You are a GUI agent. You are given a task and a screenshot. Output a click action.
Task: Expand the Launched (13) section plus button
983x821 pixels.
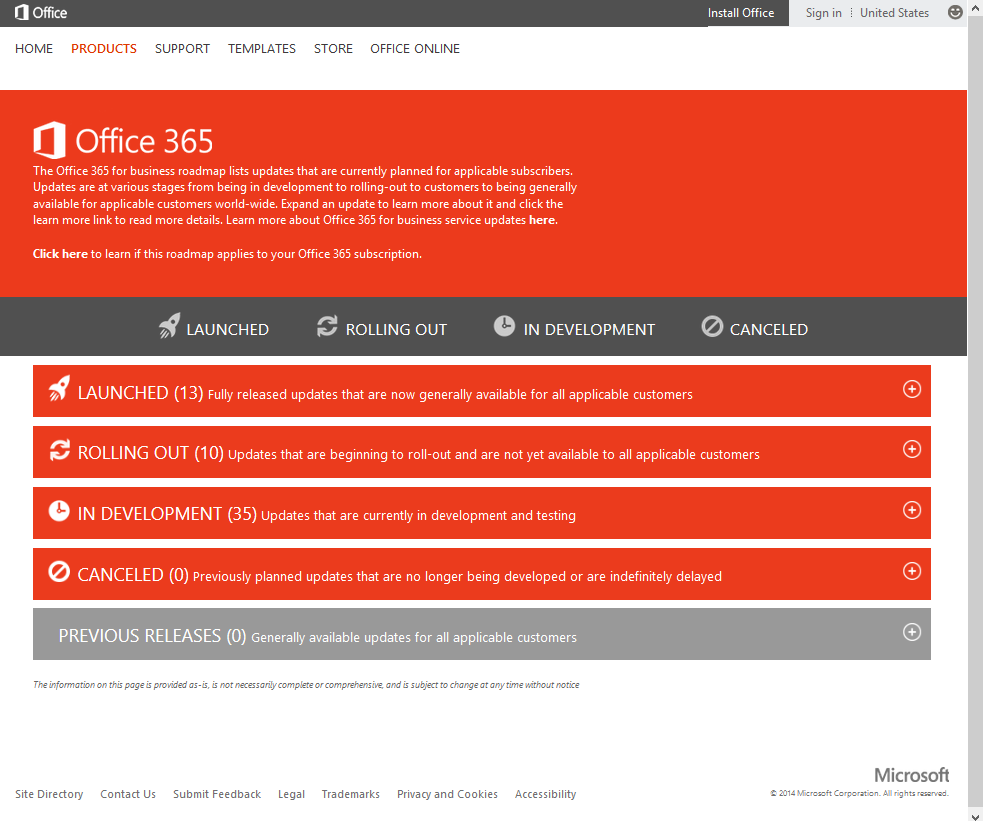(912, 389)
